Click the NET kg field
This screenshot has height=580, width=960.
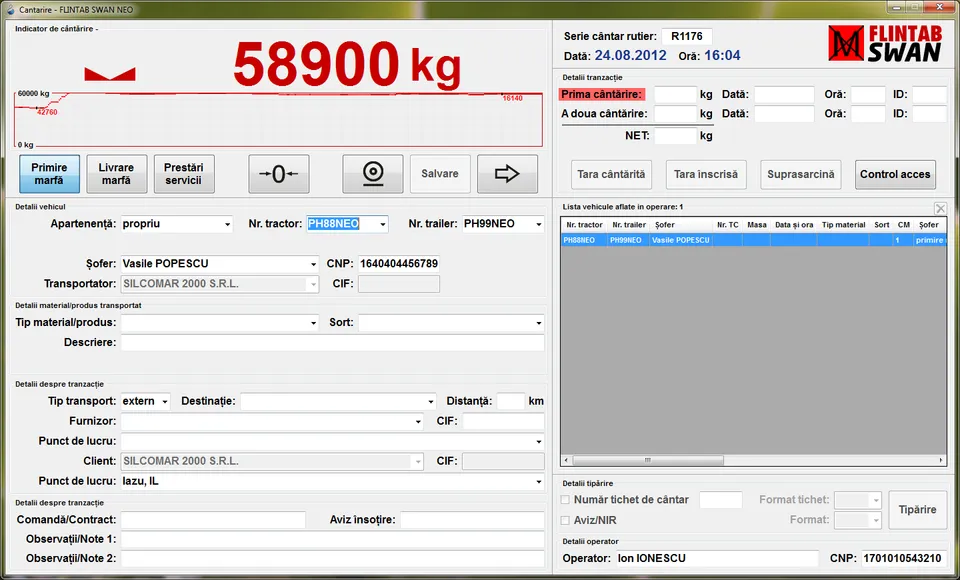pyautogui.click(x=675, y=136)
